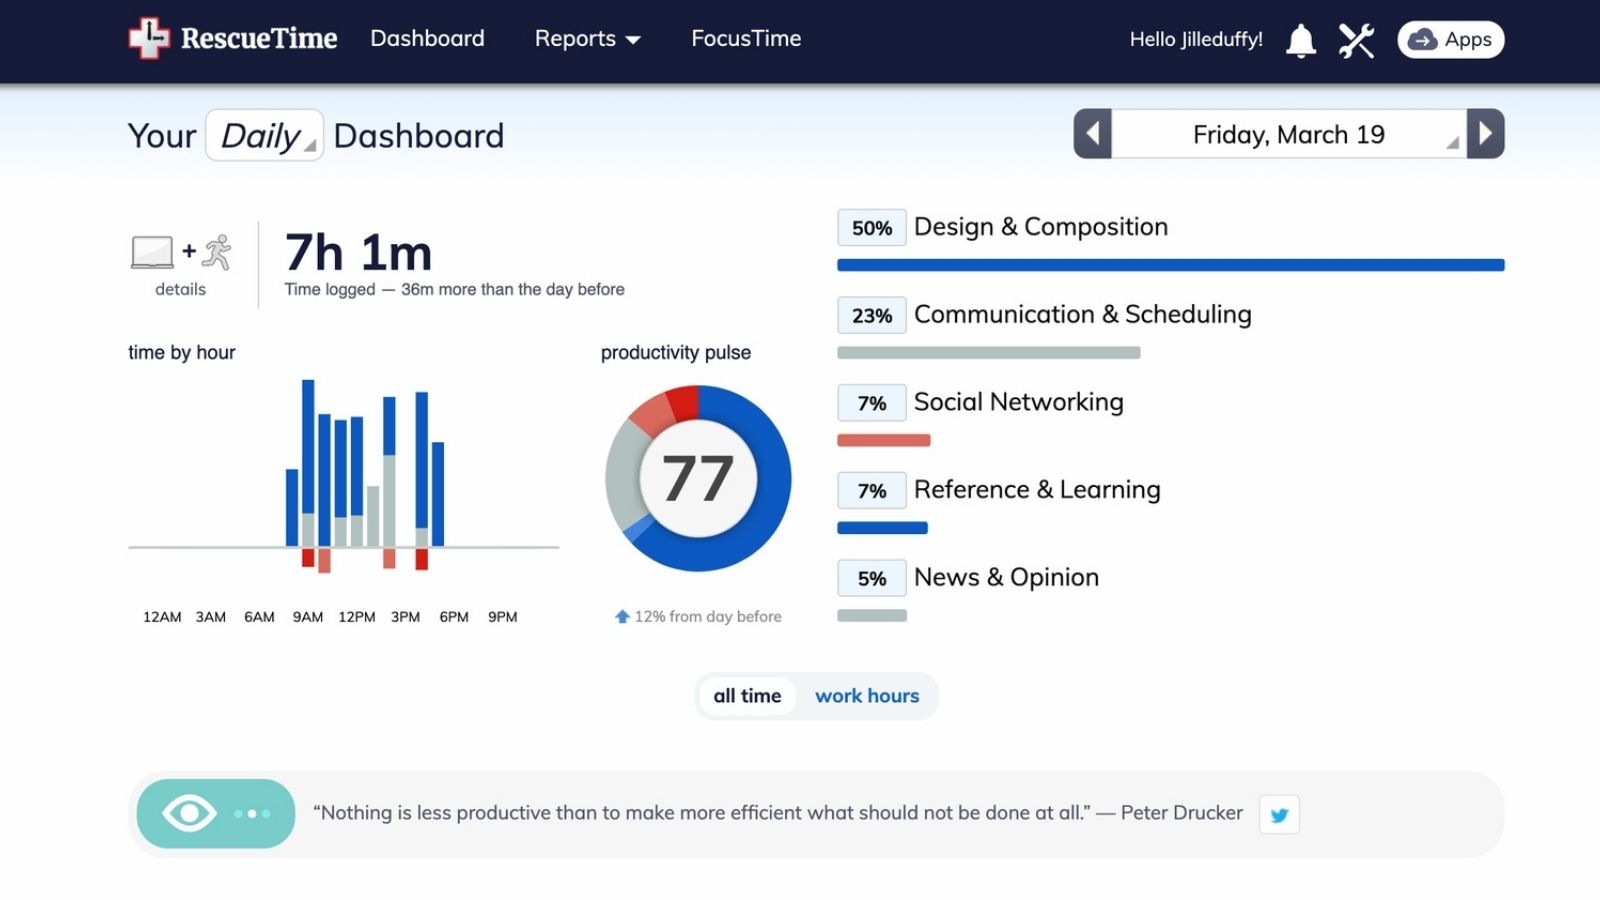Open Design & Composition category

[x=1041, y=227]
